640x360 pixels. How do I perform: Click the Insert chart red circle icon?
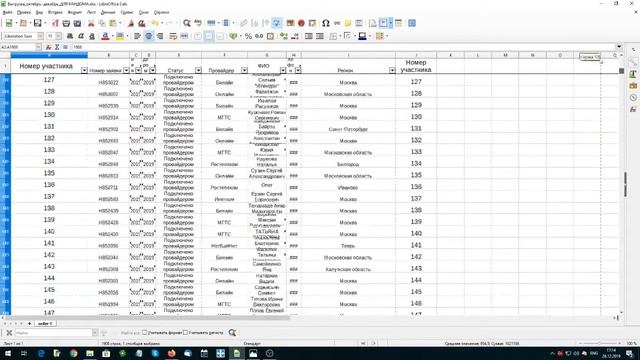(x=301, y=23)
